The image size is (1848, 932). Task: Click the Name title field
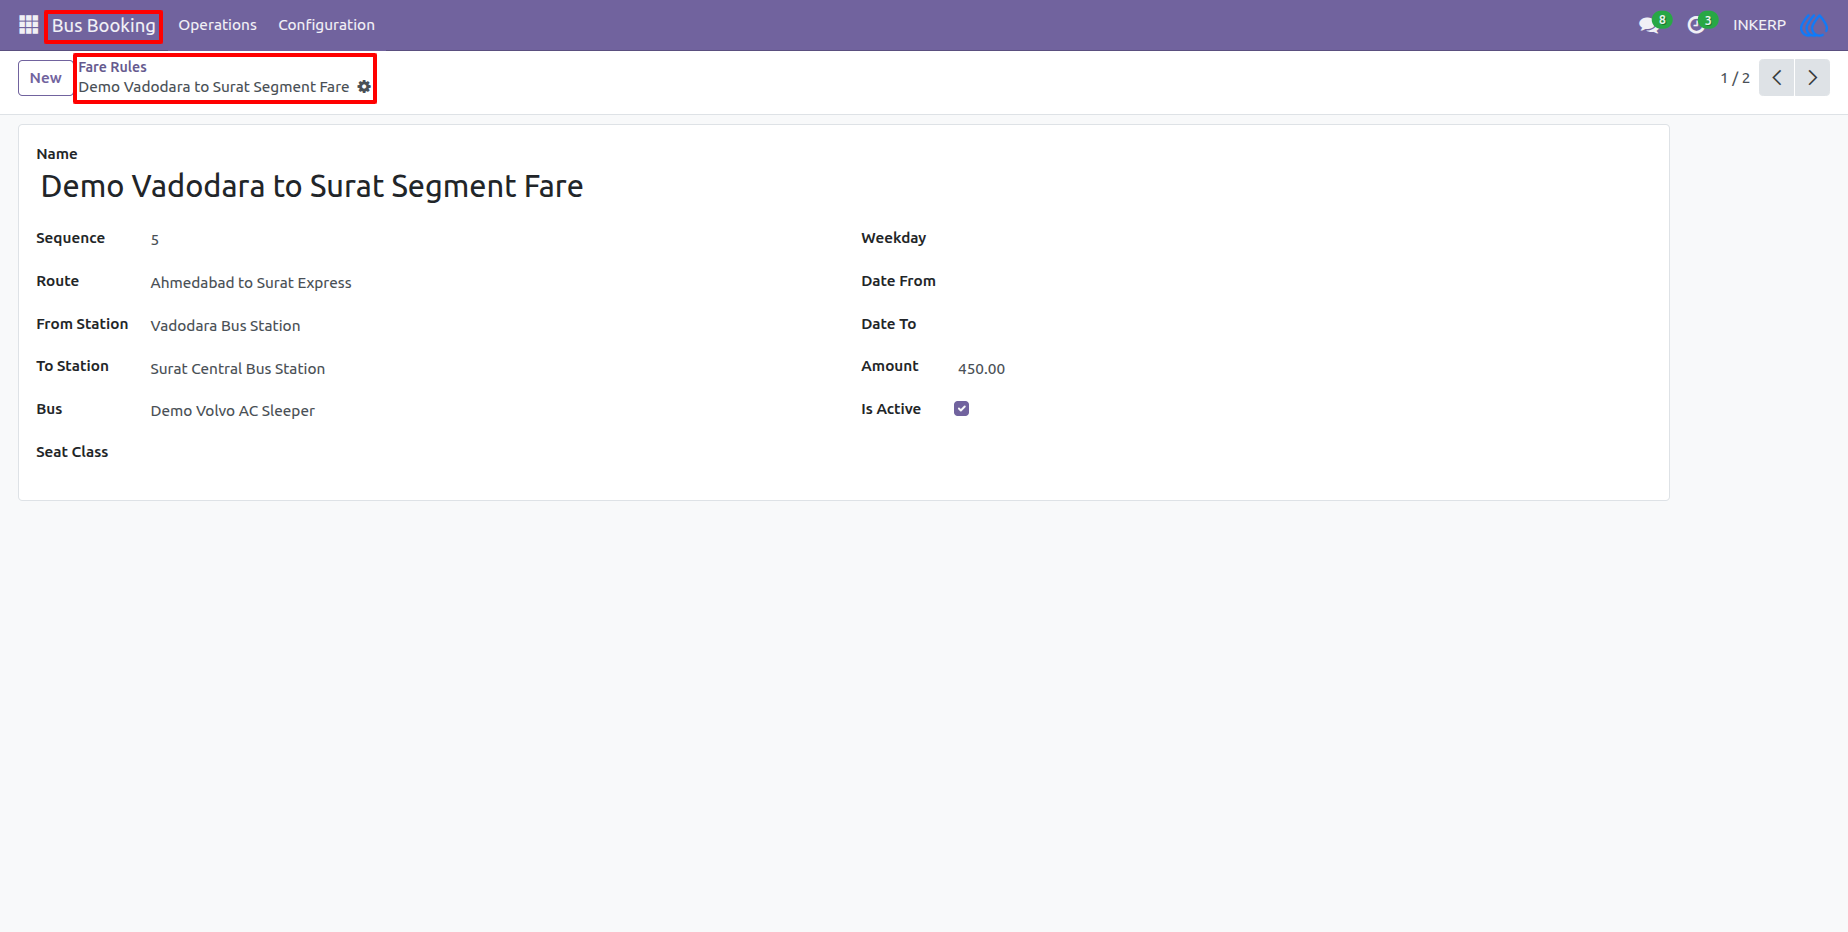pos(843,187)
